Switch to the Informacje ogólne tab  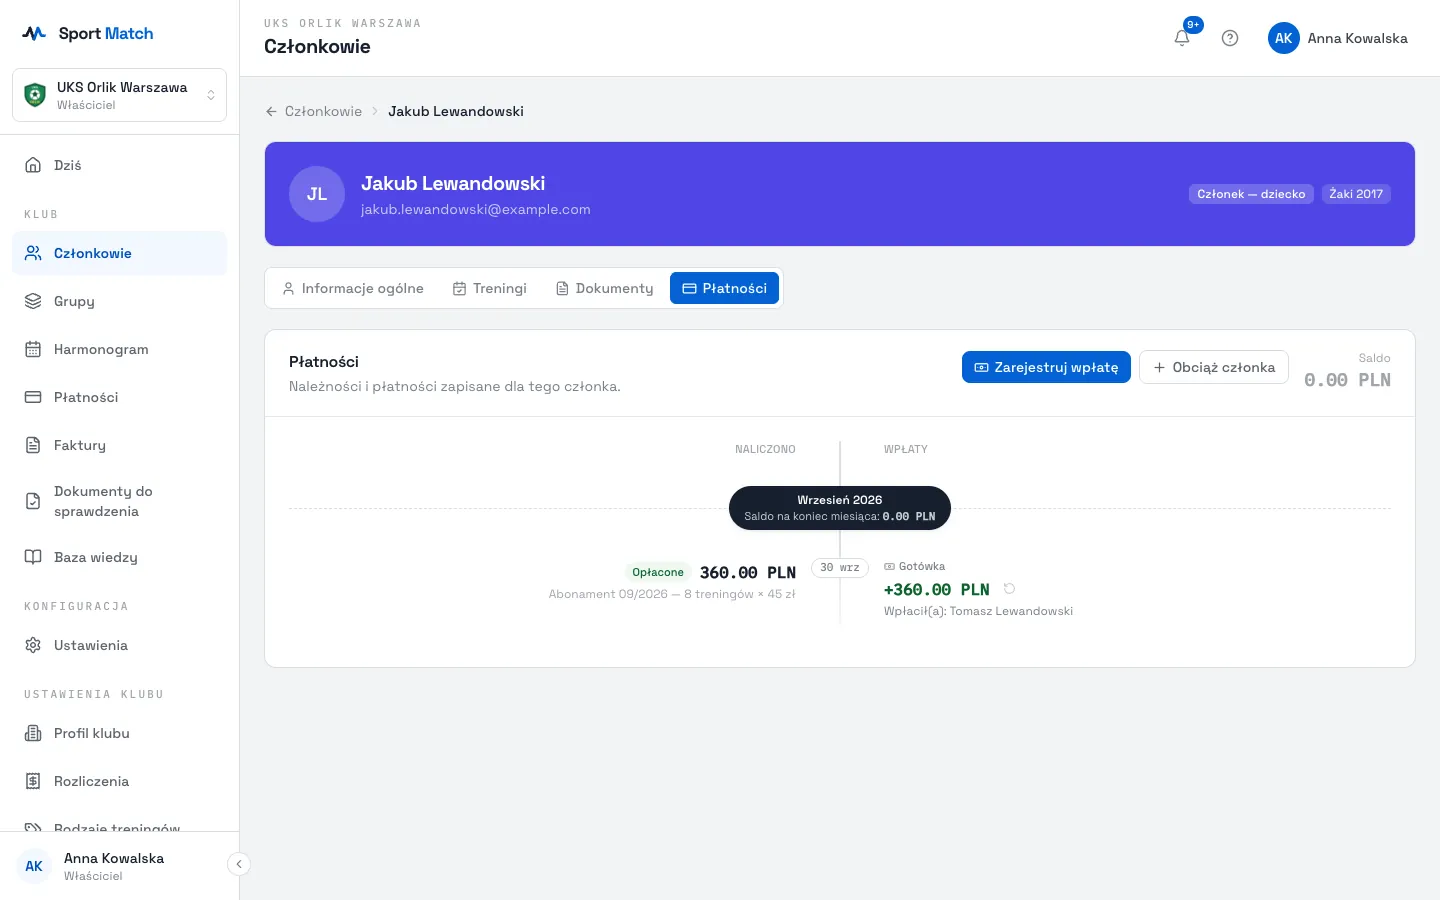click(353, 288)
